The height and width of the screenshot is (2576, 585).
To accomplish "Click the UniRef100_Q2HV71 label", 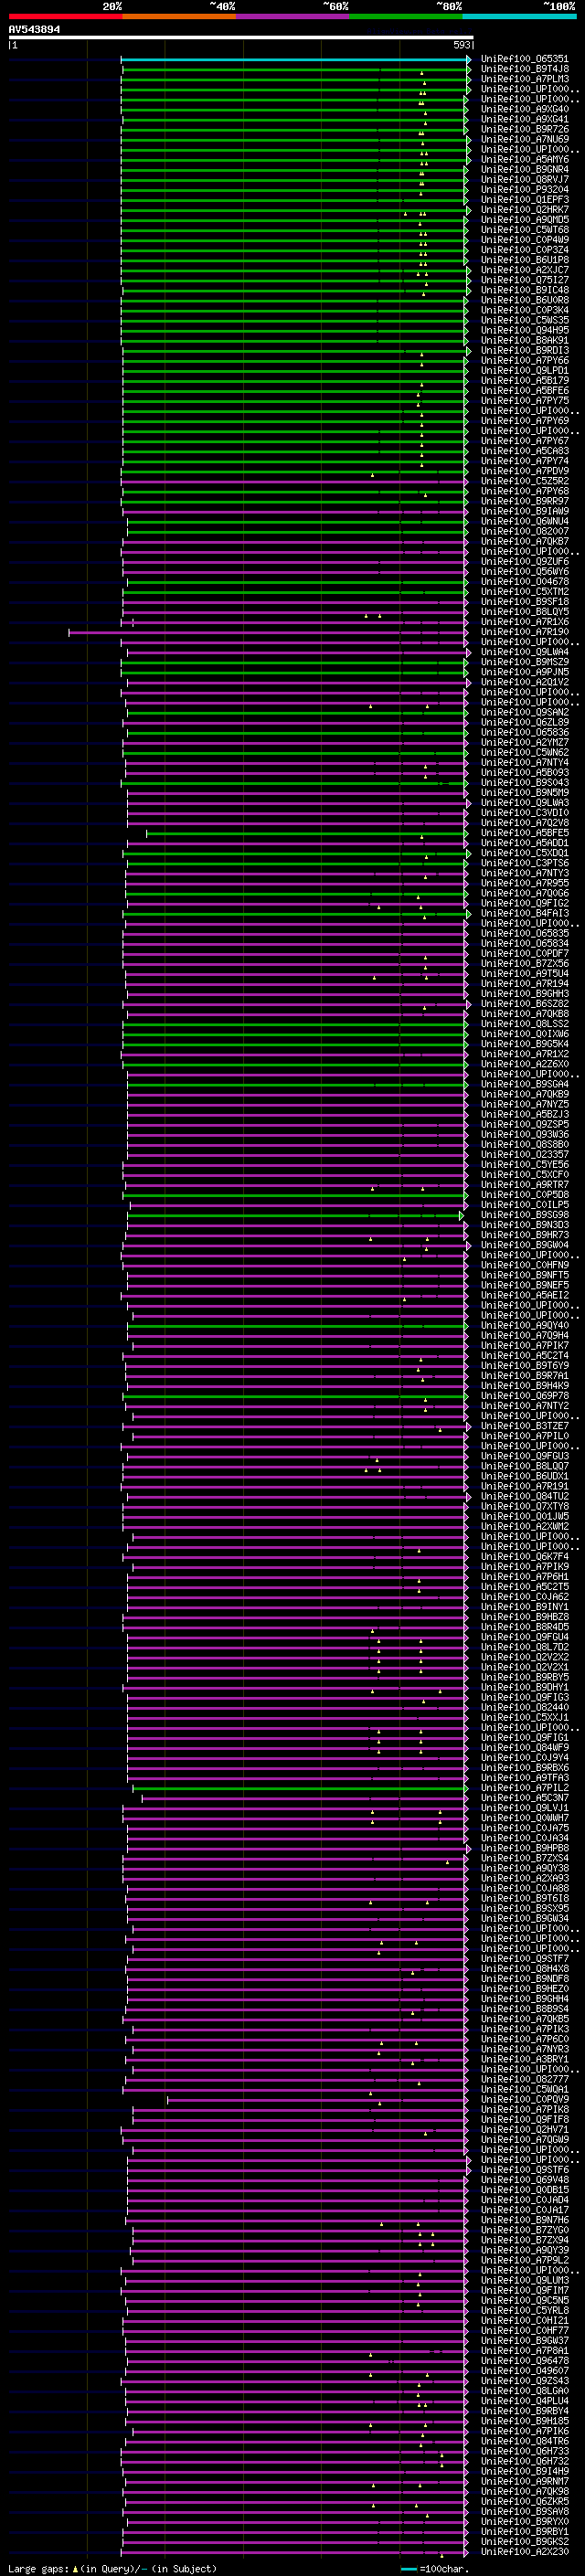I will coord(524,2130).
